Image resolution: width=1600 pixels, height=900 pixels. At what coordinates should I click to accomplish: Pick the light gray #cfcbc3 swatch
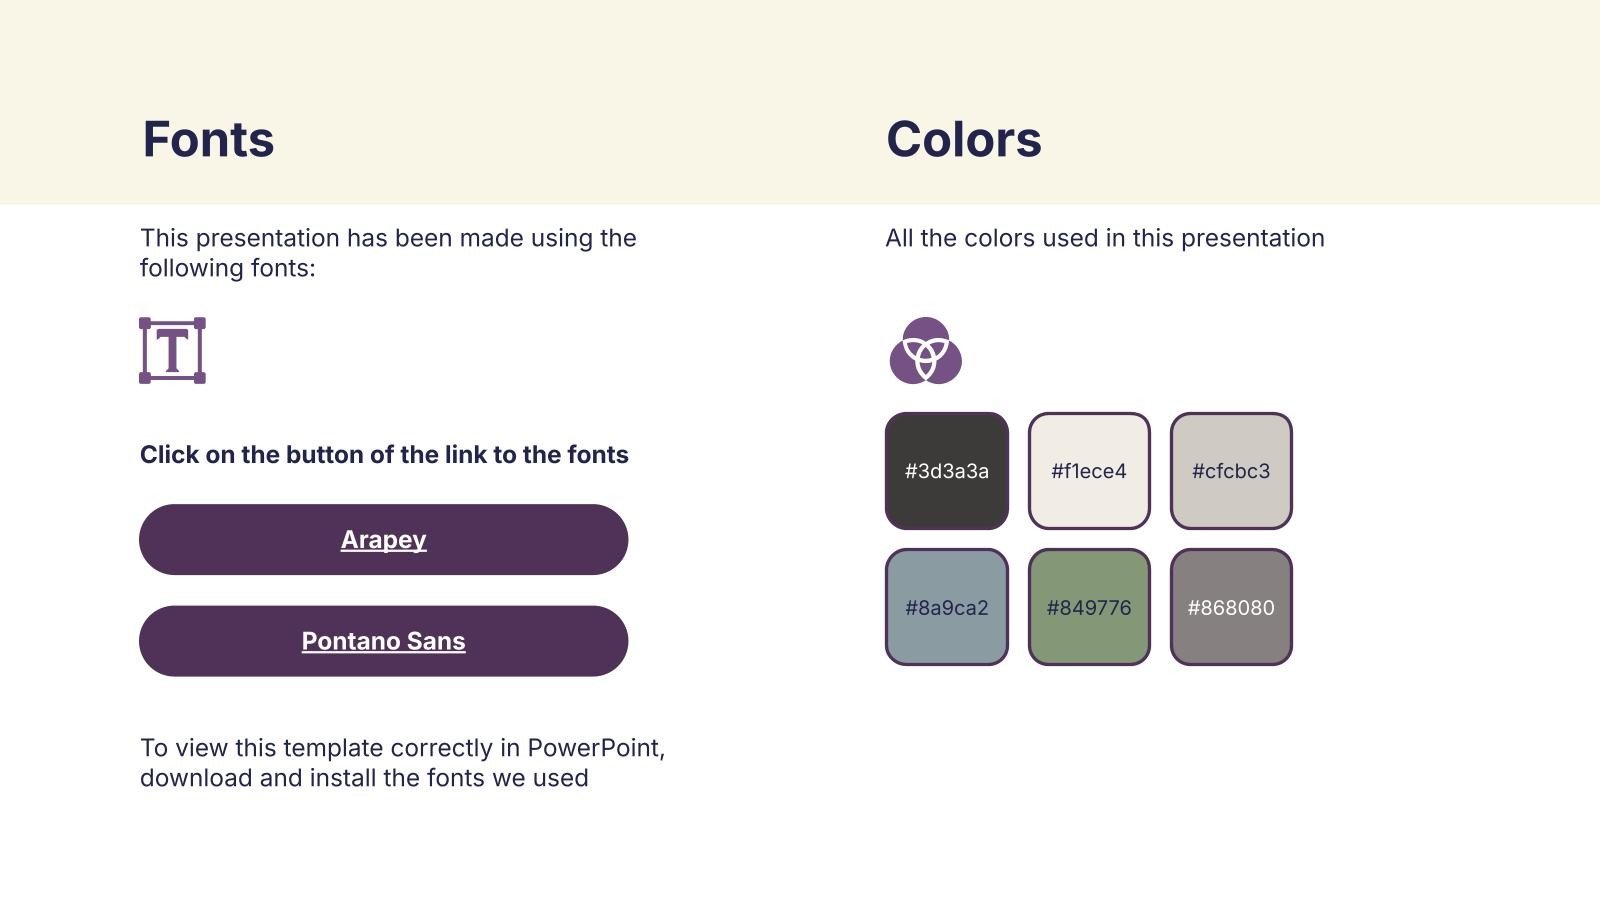pos(1230,471)
